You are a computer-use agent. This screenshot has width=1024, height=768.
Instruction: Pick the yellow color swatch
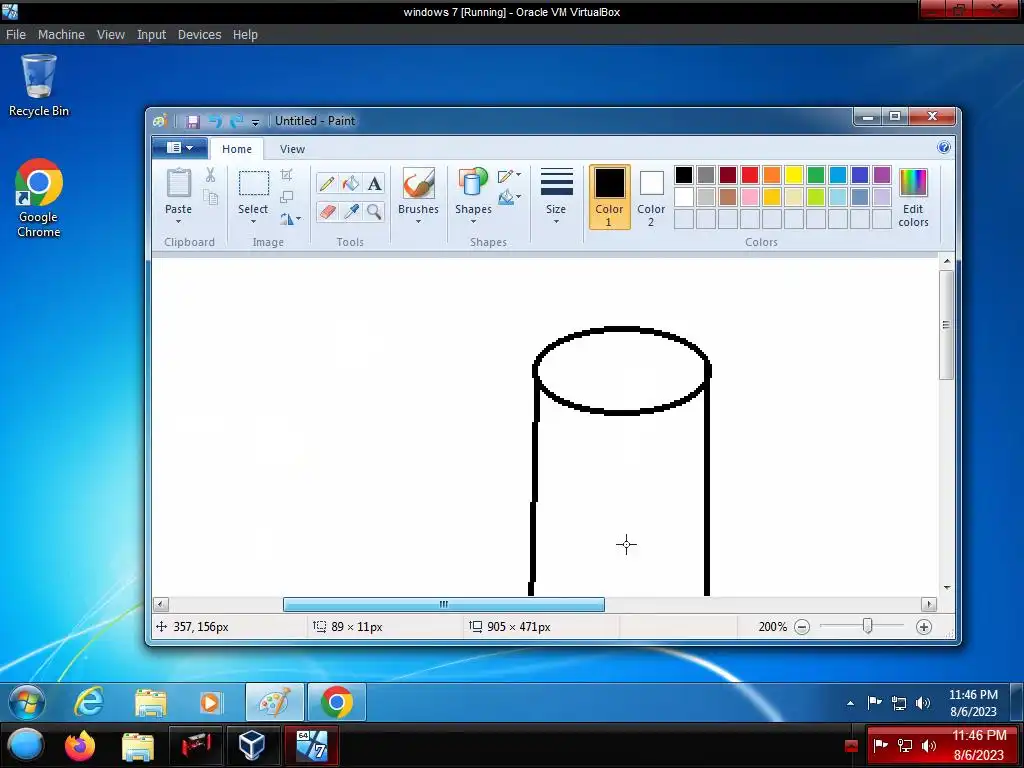(x=793, y=174)
